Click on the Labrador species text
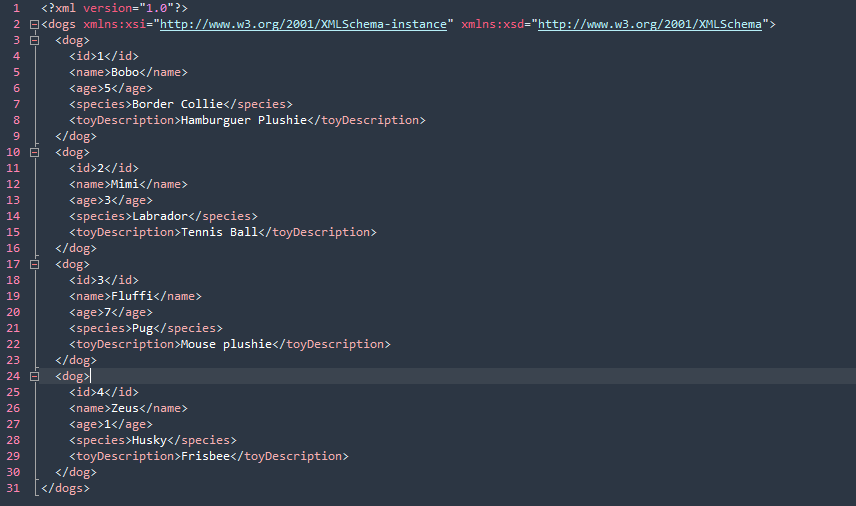 (160, 216)
